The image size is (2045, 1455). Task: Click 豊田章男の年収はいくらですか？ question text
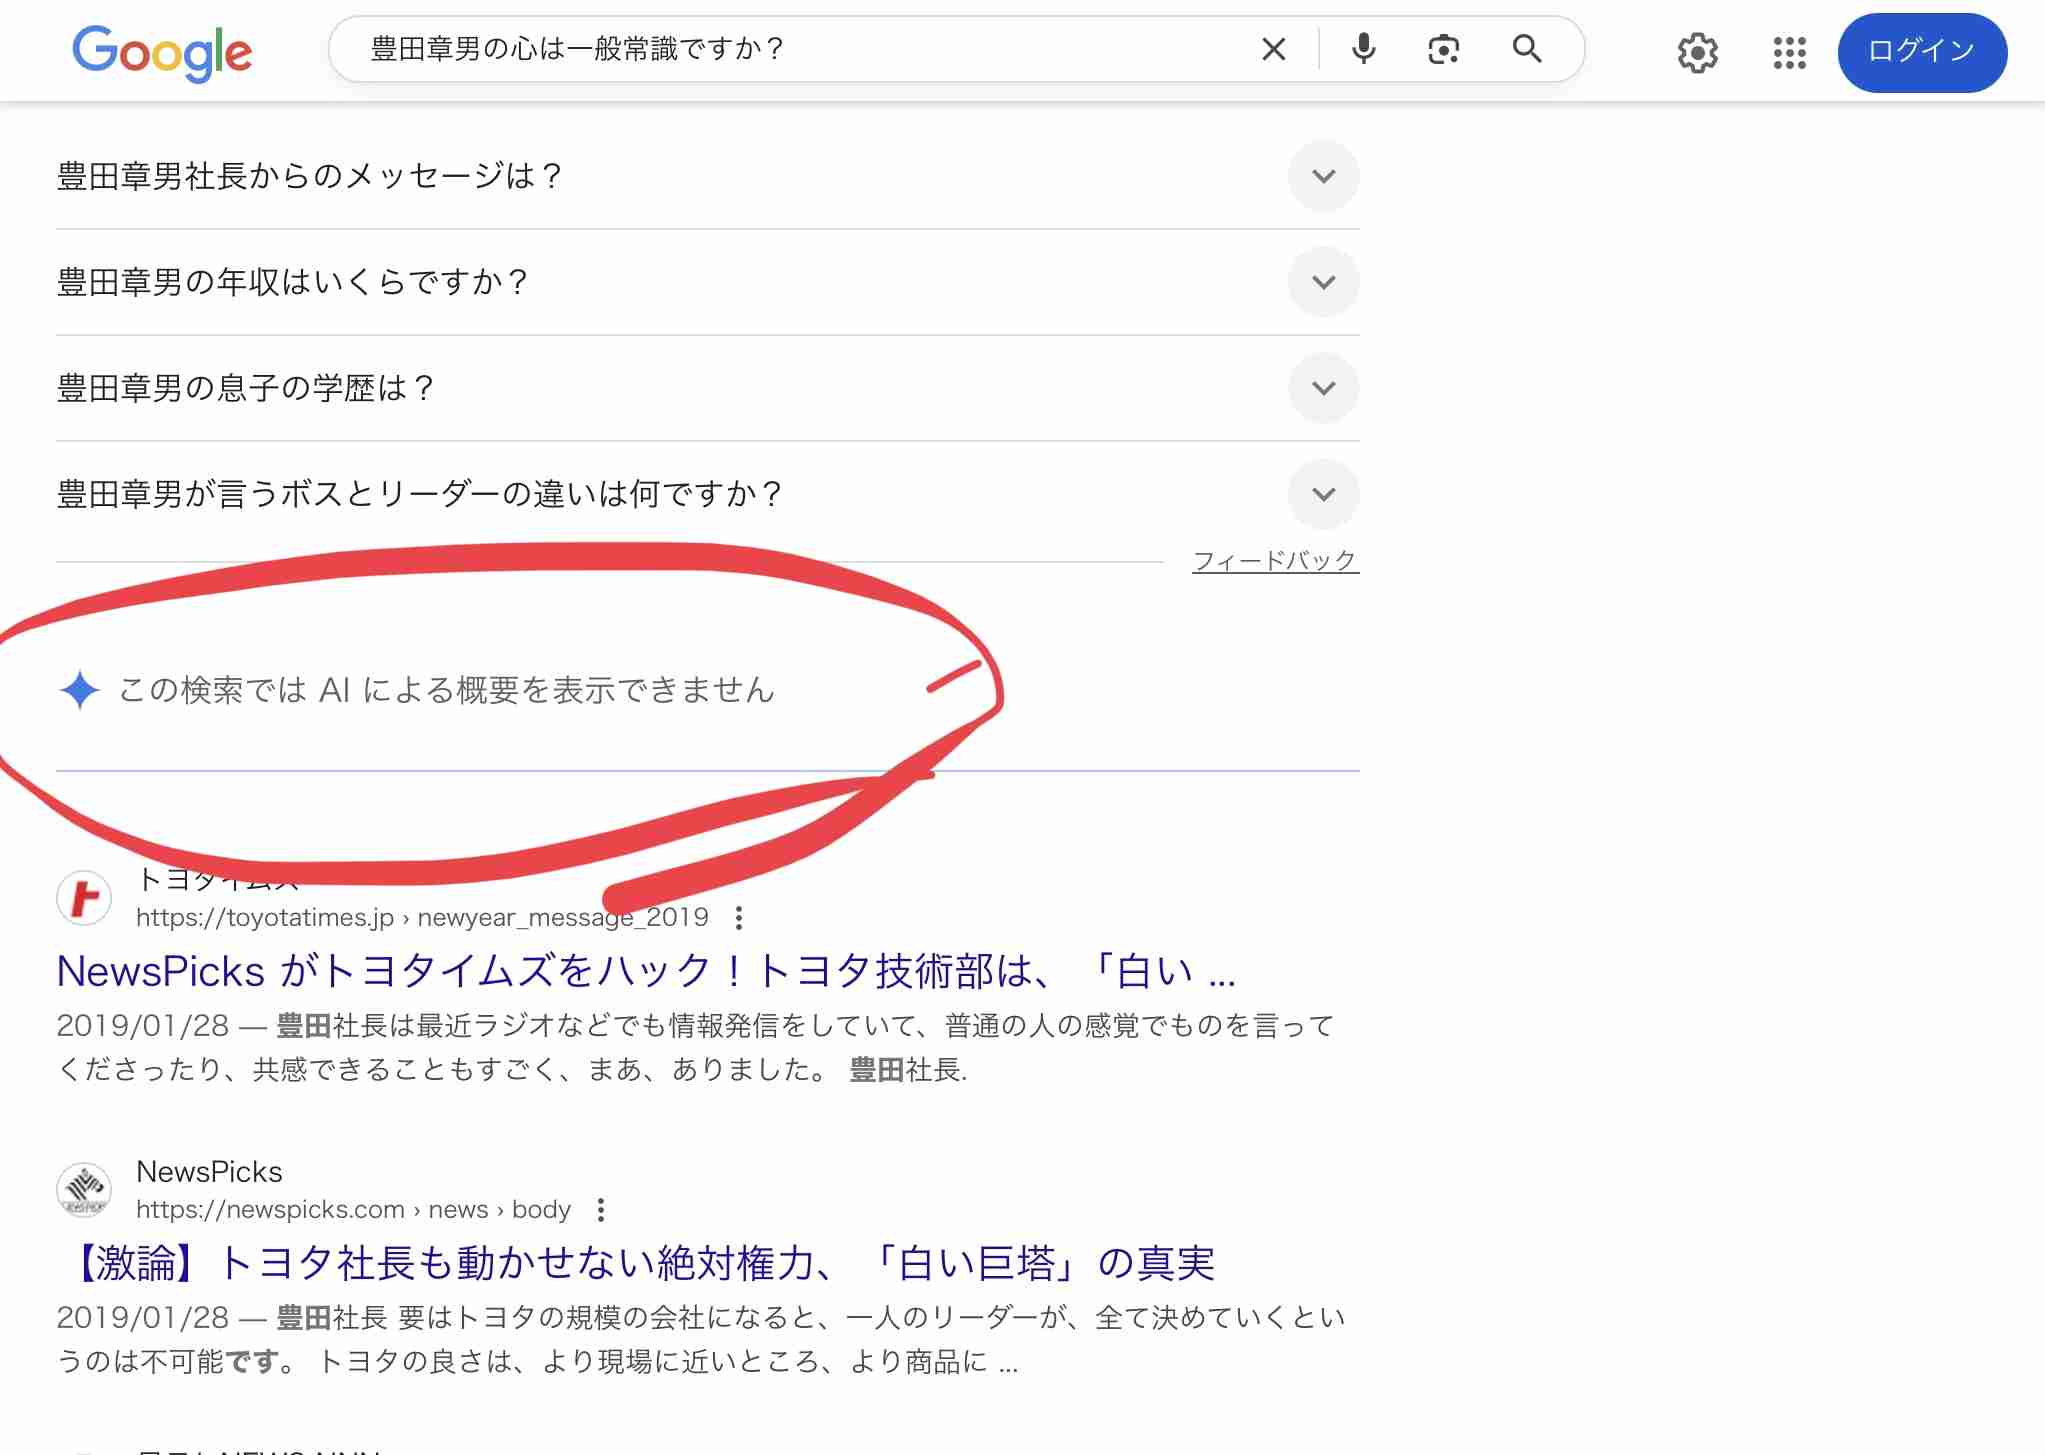pos(293,282)
